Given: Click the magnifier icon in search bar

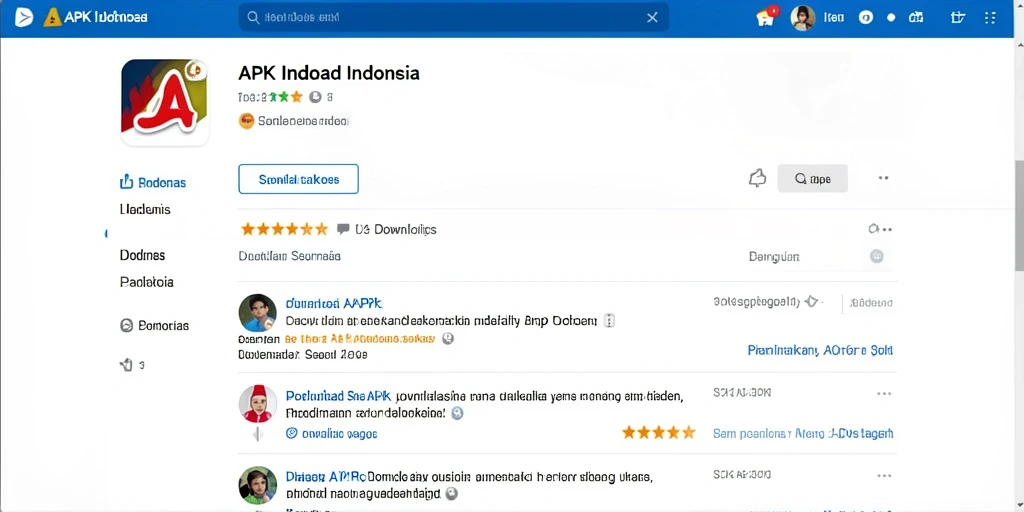Looking at the screenshot, I should 252,17.
